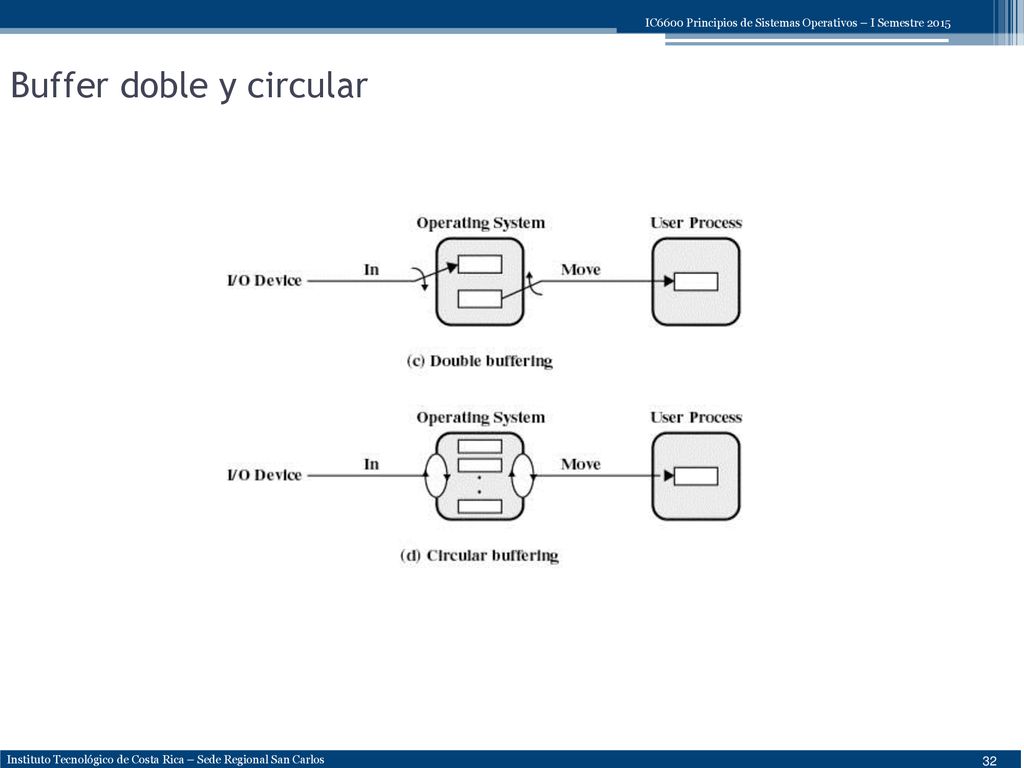Click 'User Process' label in circular buffering diagram
This screenshot has width=1024, height=768.
[696, 417]
